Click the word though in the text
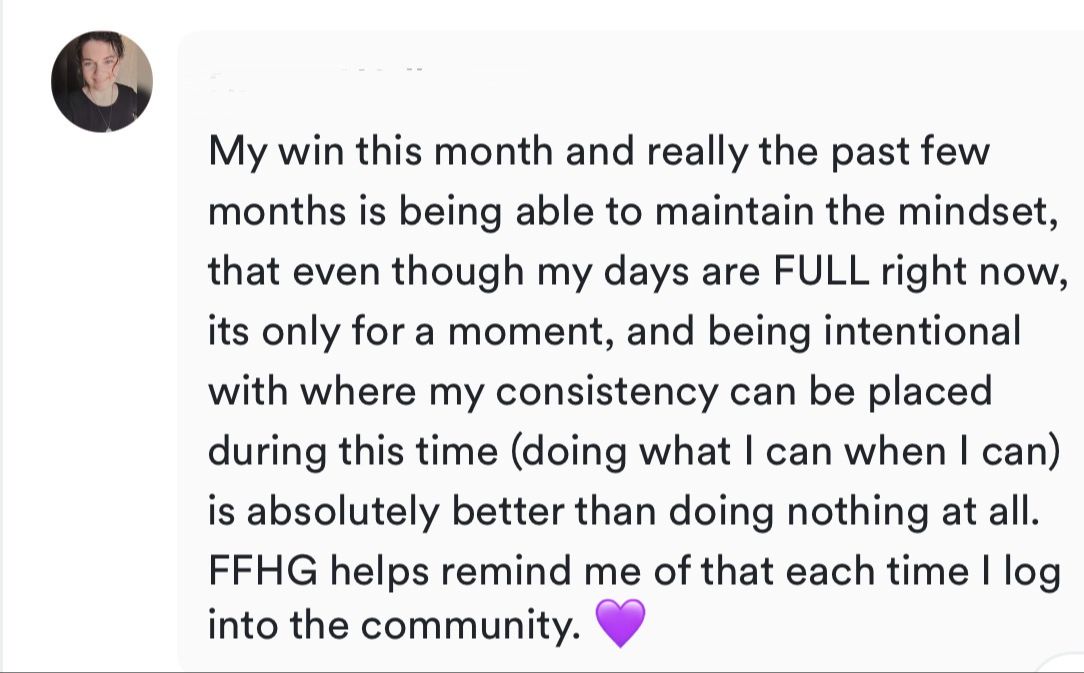This screenshot has height=673, width=1084. pyautogui.click(x=458, y=273)
